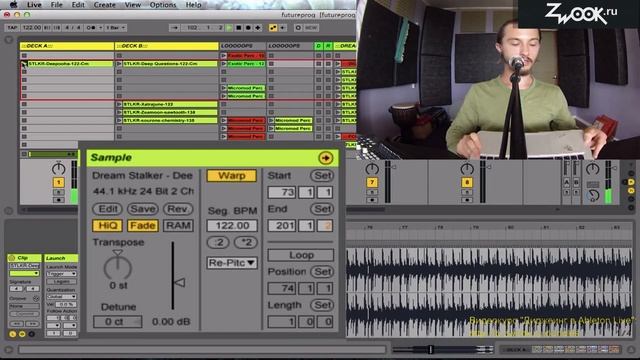Toggle the HiQ button
Screen dimensions: 640x360
tap(107, 226)
